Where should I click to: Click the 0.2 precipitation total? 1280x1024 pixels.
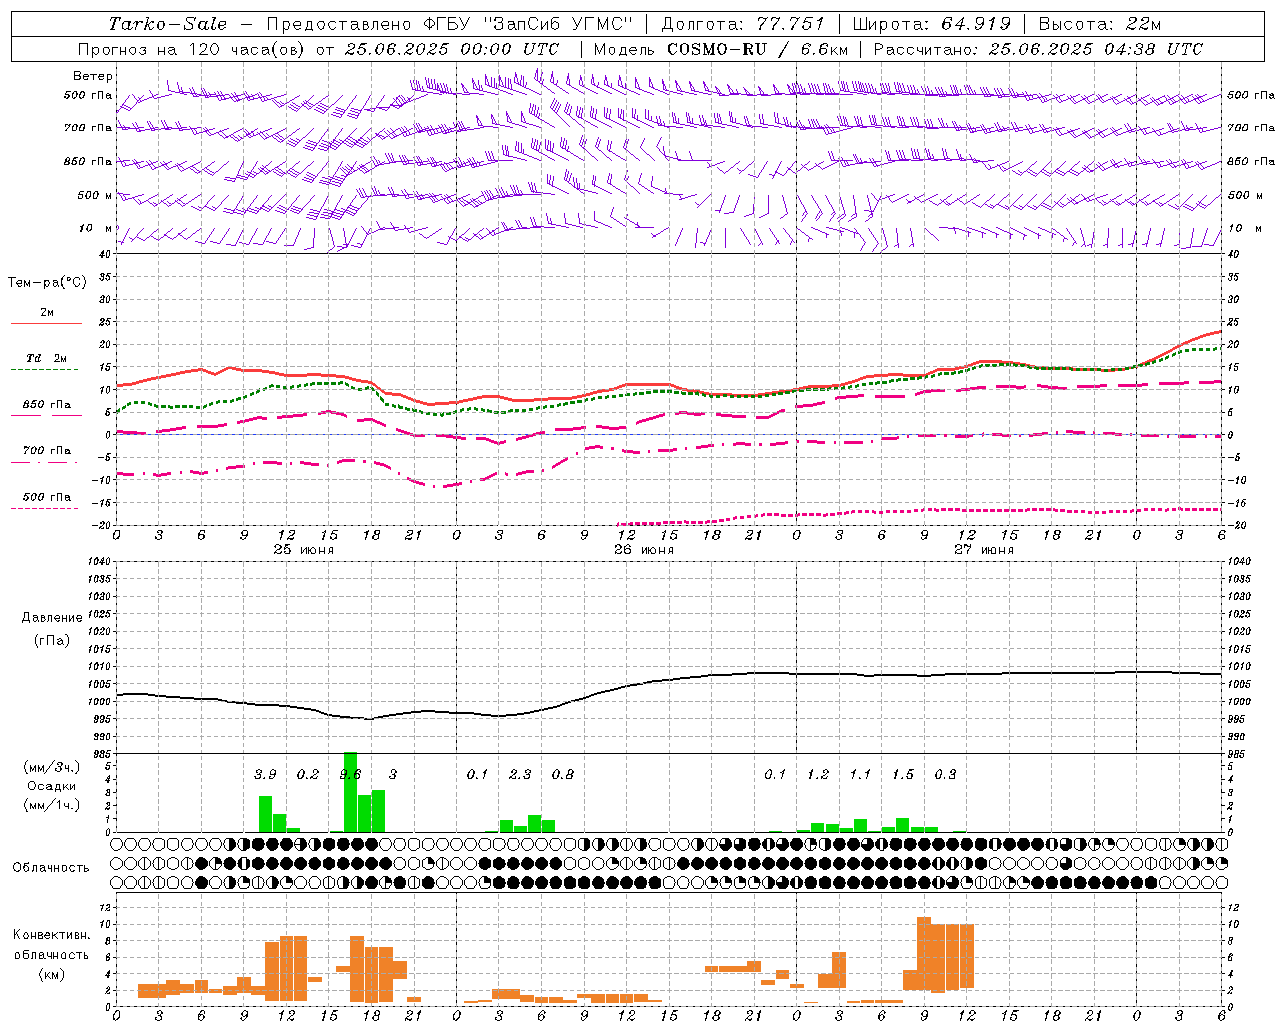tap(308, 775)
